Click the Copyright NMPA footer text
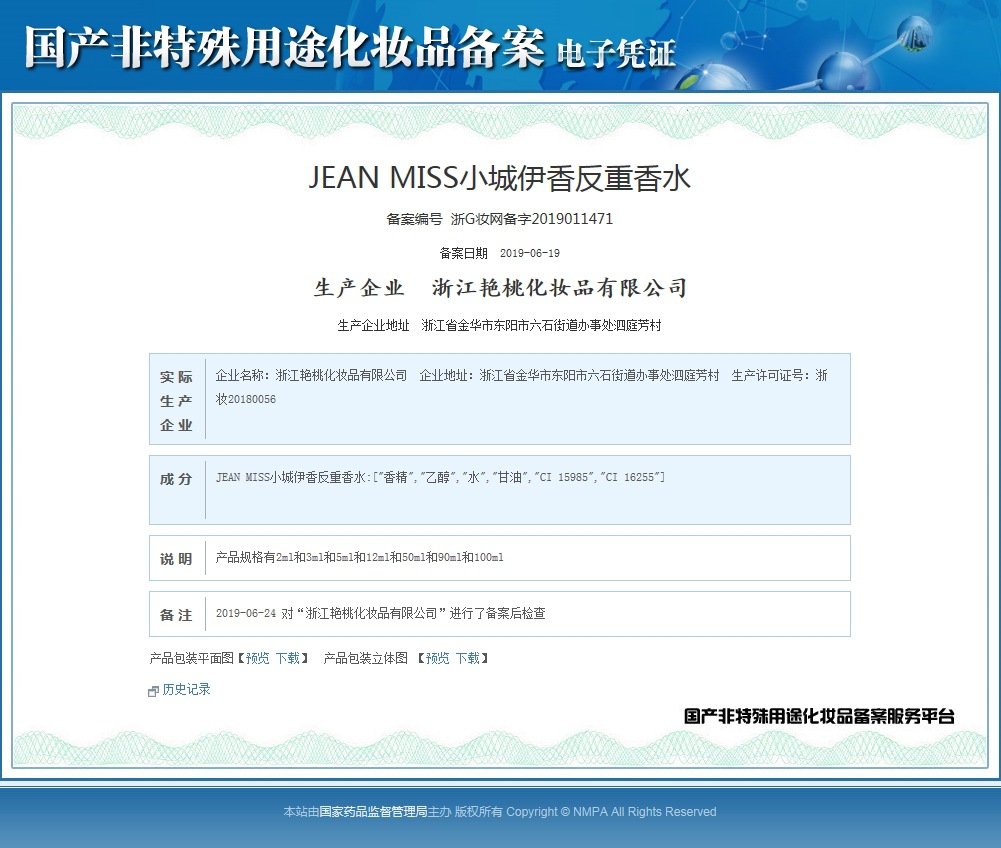Screen dimensions: 1001x848 [x=611, y=812]
